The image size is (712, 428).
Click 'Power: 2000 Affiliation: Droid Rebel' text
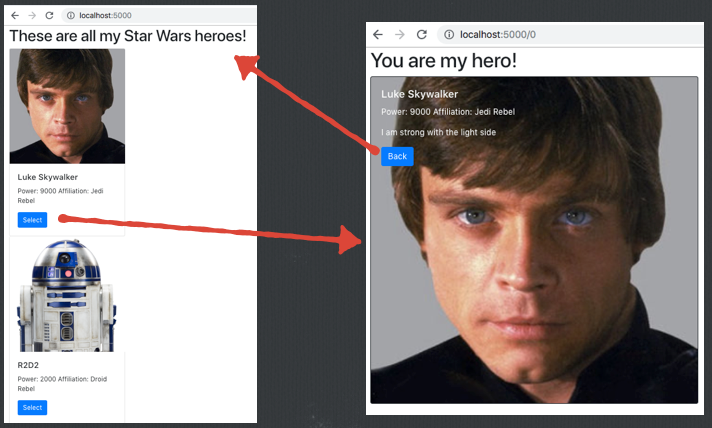(62, 384)
